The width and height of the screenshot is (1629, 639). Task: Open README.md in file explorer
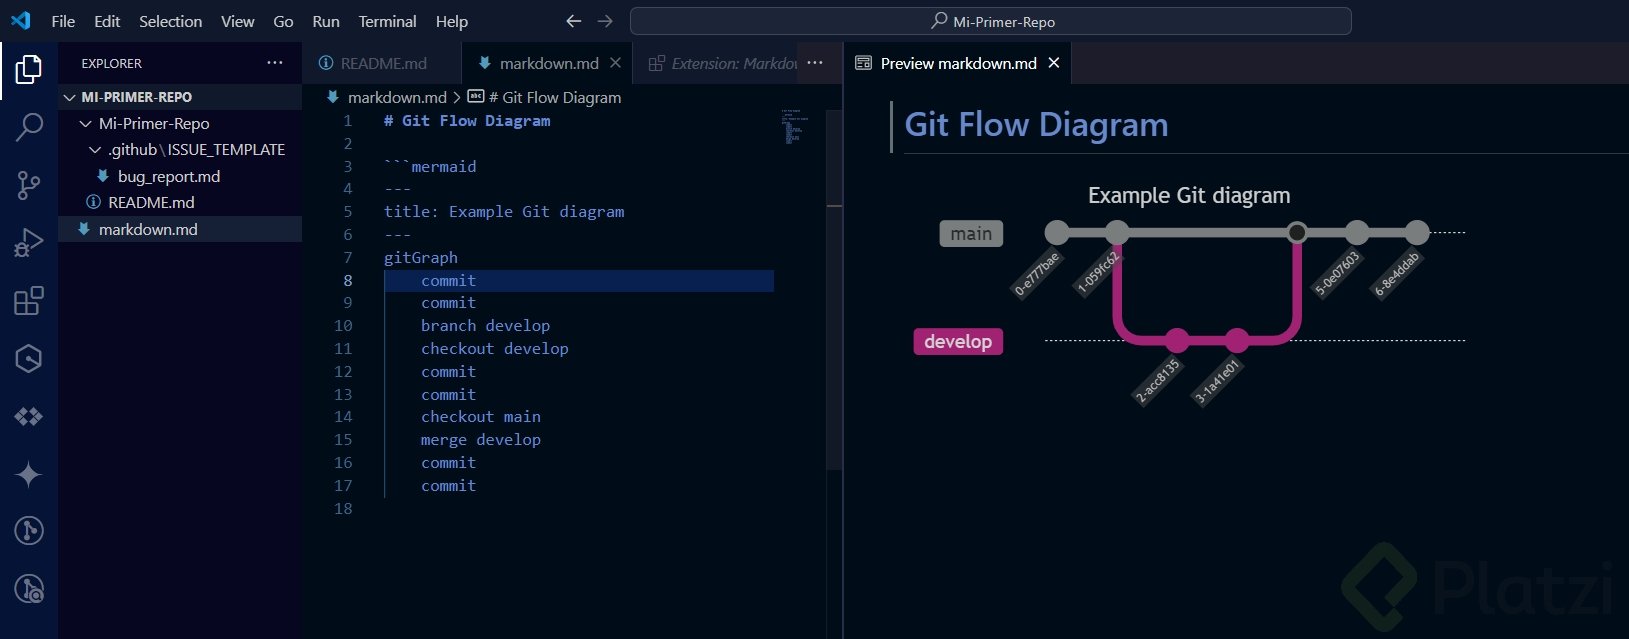(151, 202)
